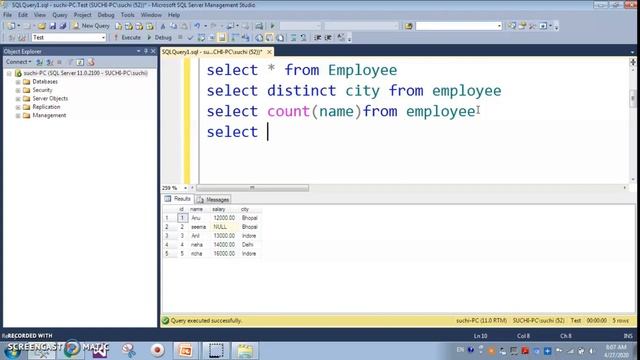The image size is (640, 360).
Task: Open the Debug menu
Action: pyautogui.click(x=106, y=15)
